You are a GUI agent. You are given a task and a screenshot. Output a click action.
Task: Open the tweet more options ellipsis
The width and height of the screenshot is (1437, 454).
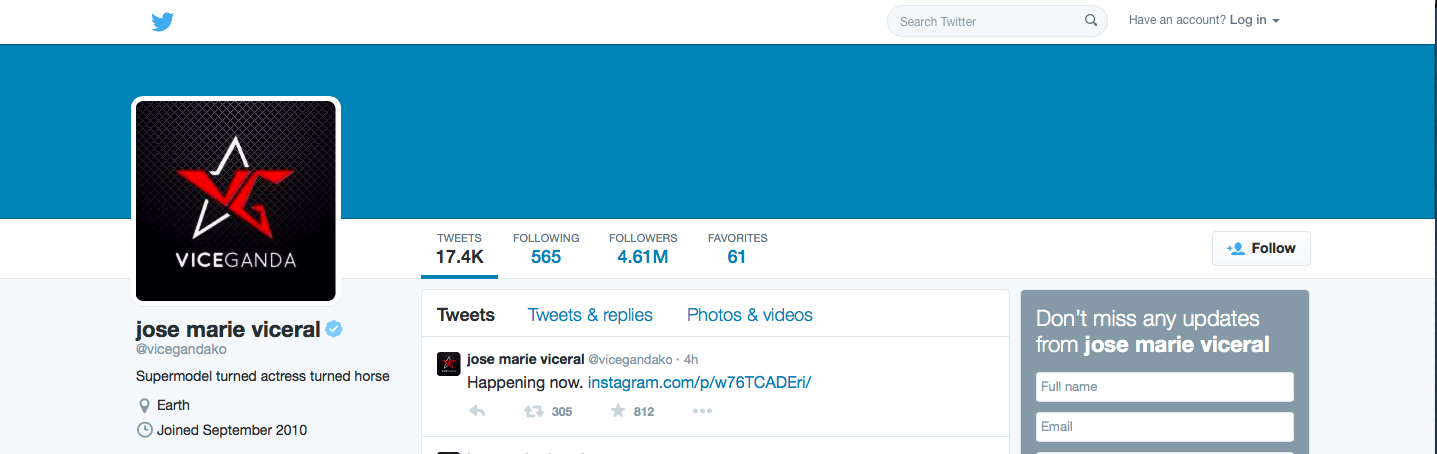[x=702, y=411]
